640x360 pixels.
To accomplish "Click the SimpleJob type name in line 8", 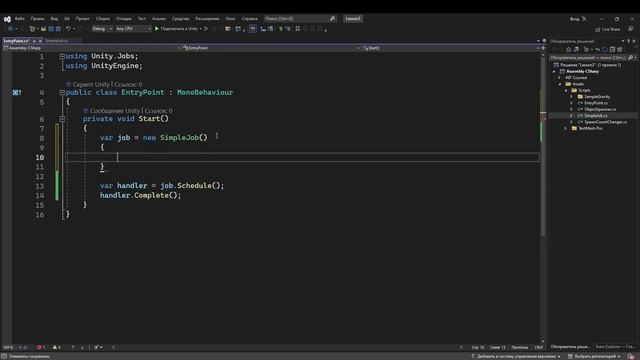I will click(180, 138).
